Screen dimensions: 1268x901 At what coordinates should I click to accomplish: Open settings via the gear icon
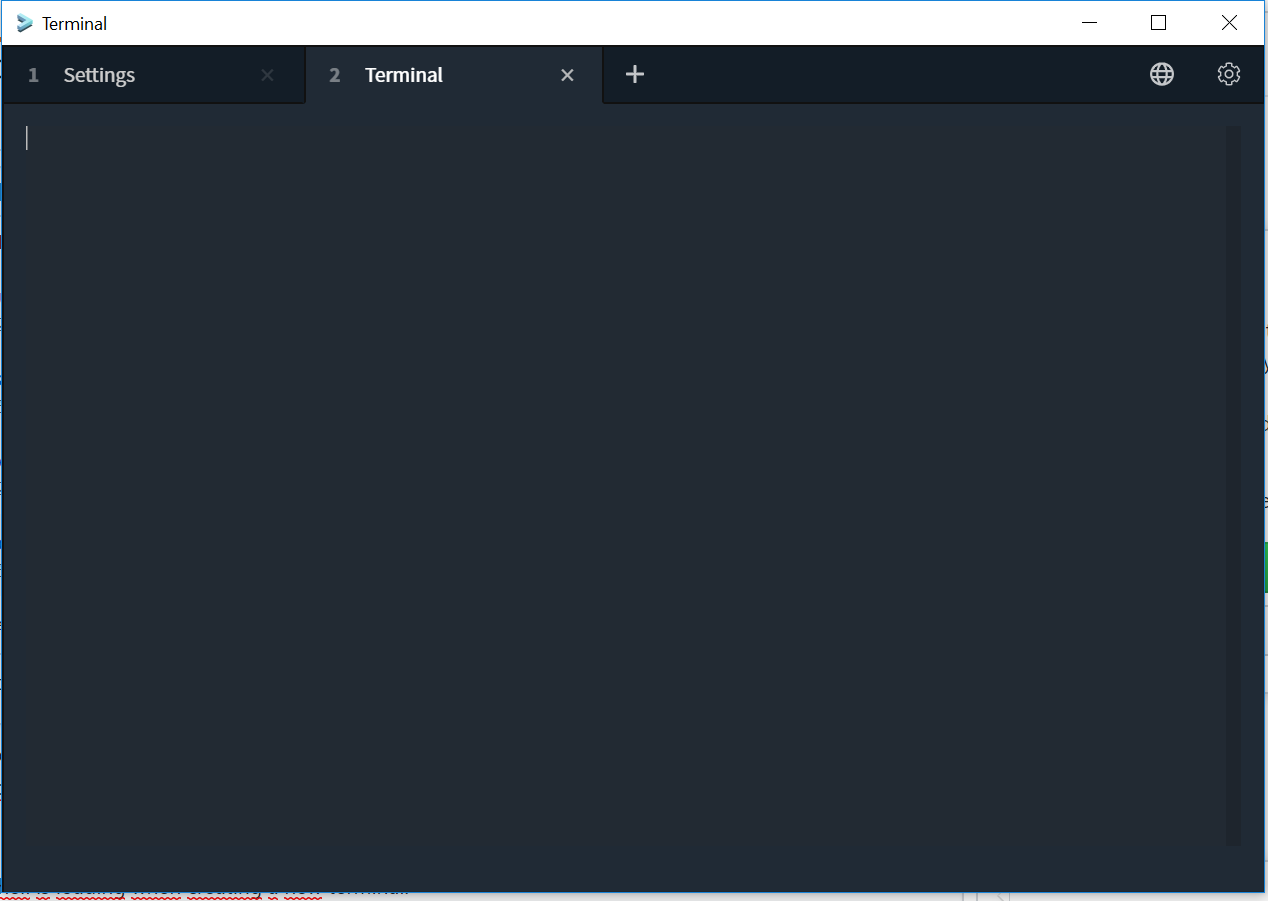tap(1229, 74)
